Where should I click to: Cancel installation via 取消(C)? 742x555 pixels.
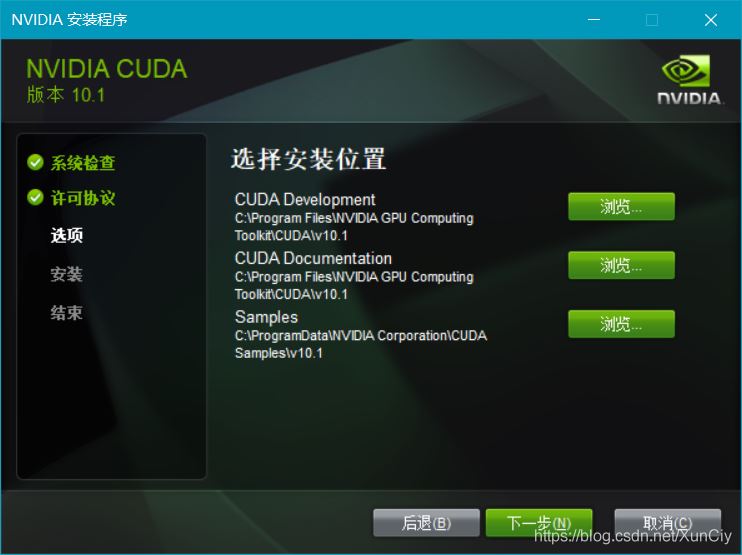[x=667, y=523]
